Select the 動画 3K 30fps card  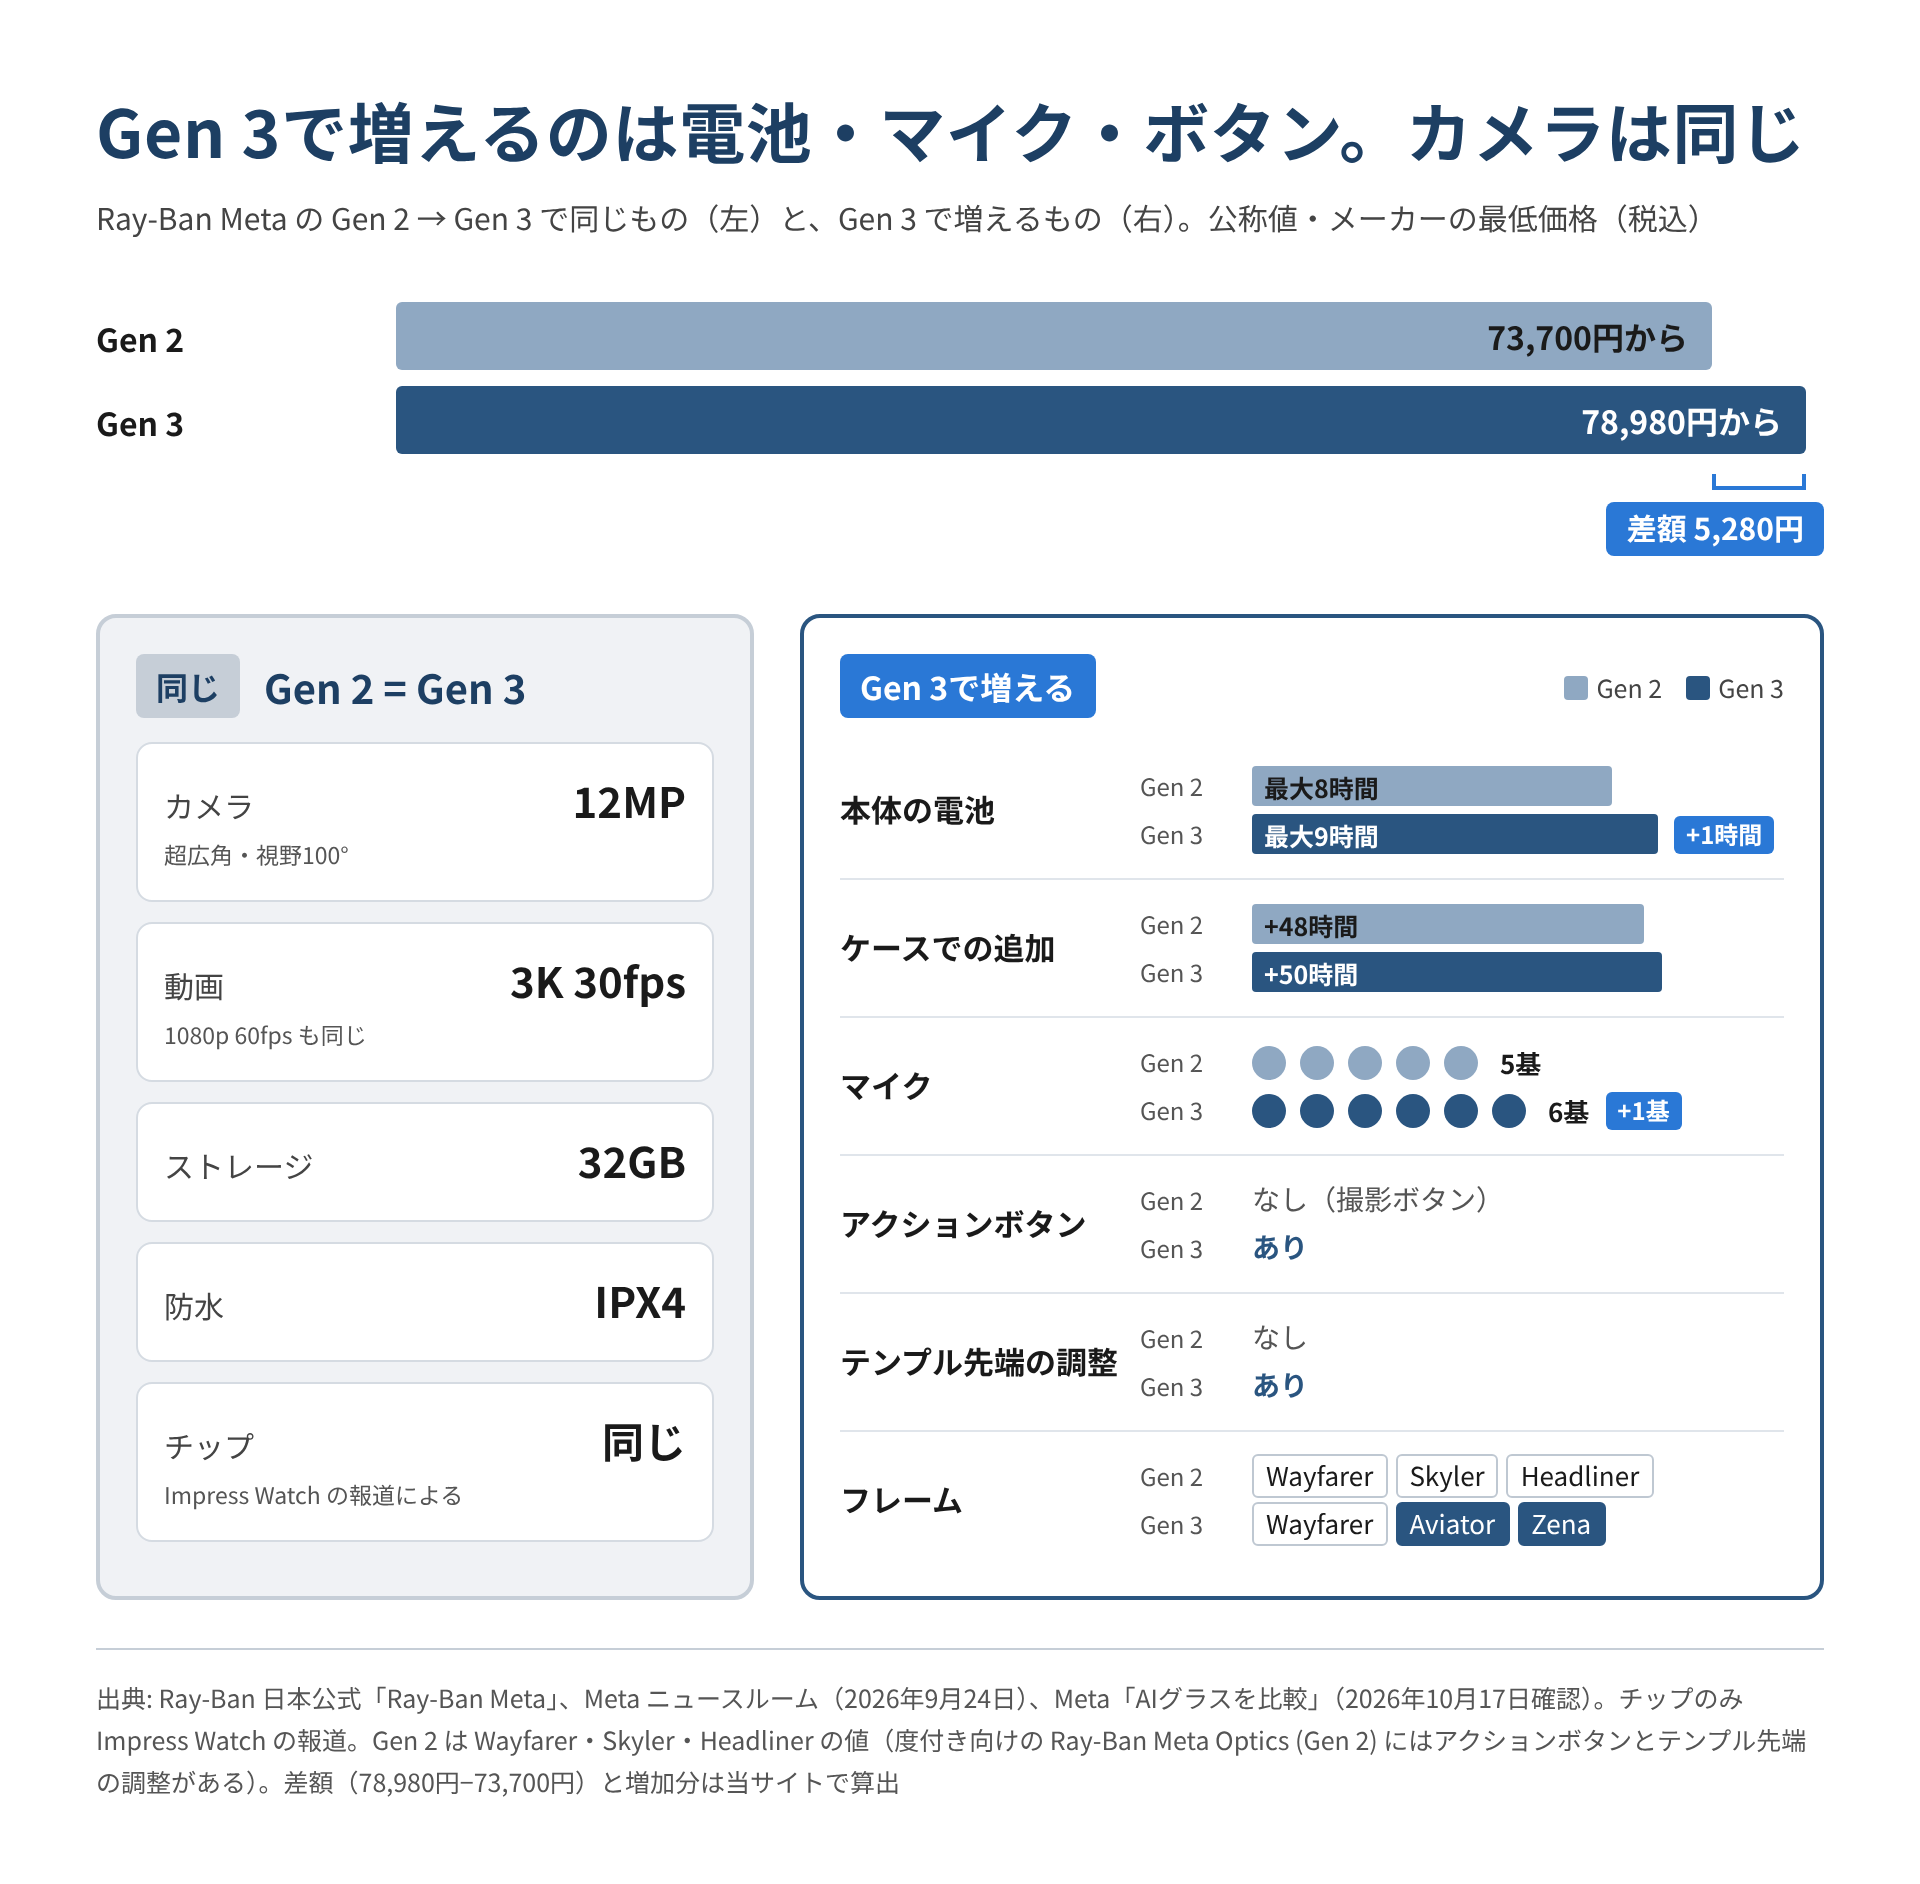(425, 1002)
